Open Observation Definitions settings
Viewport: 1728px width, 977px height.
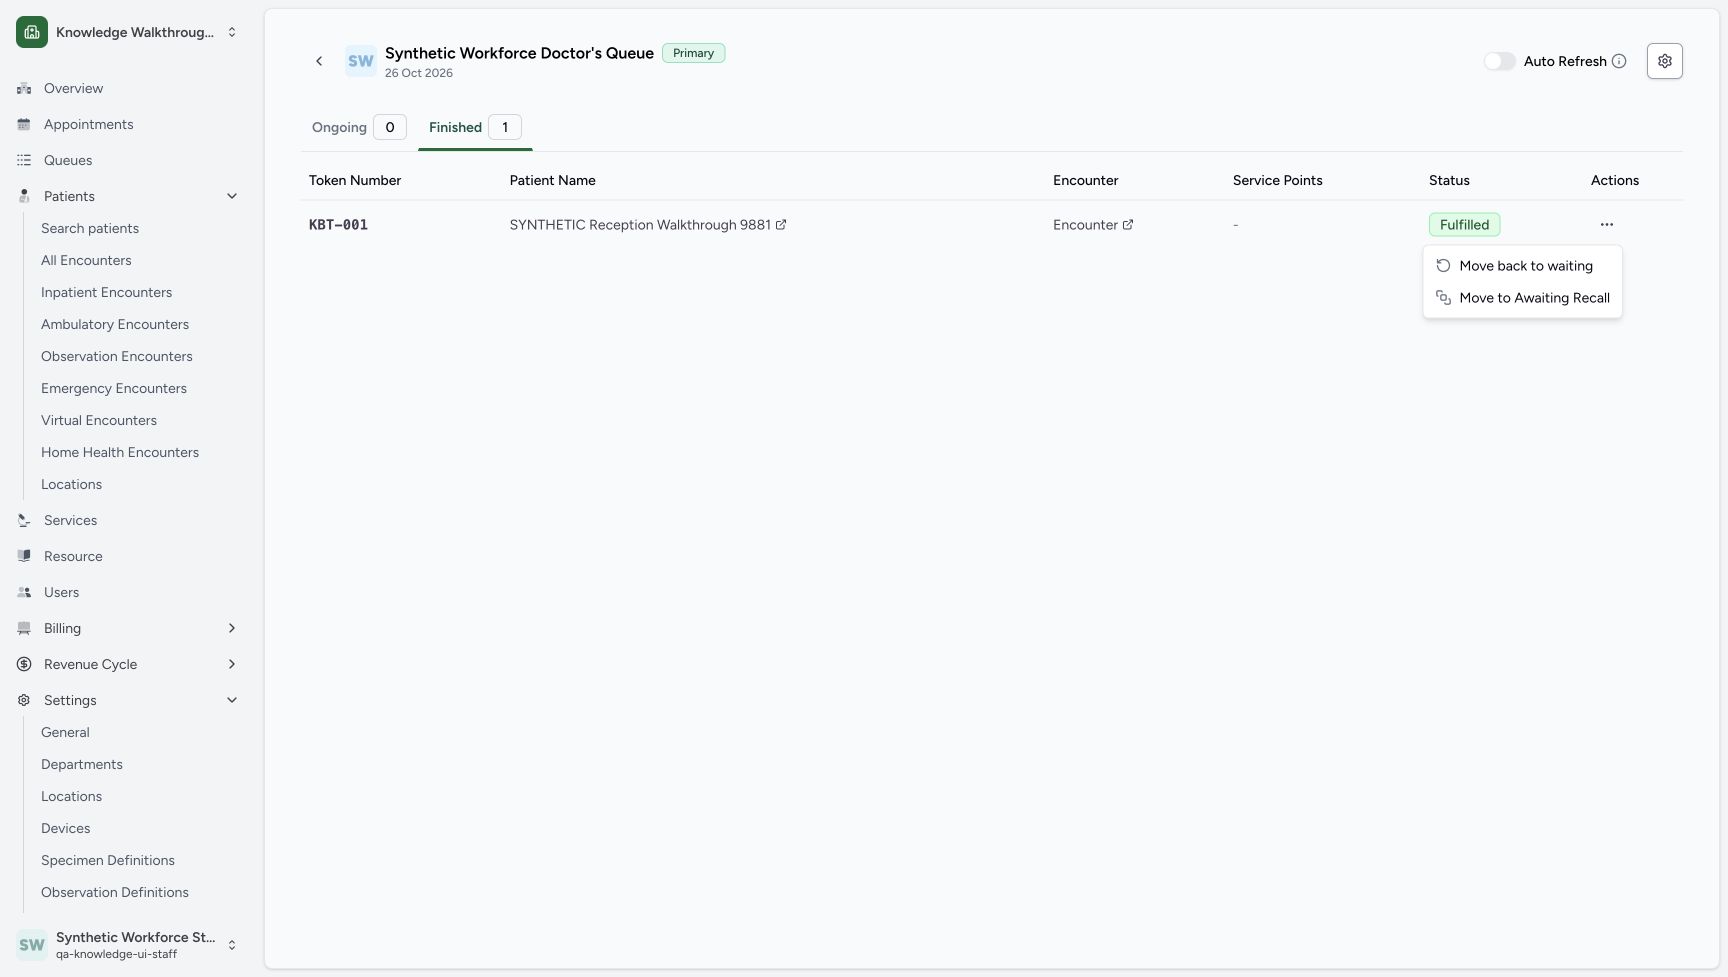(115, 893)
